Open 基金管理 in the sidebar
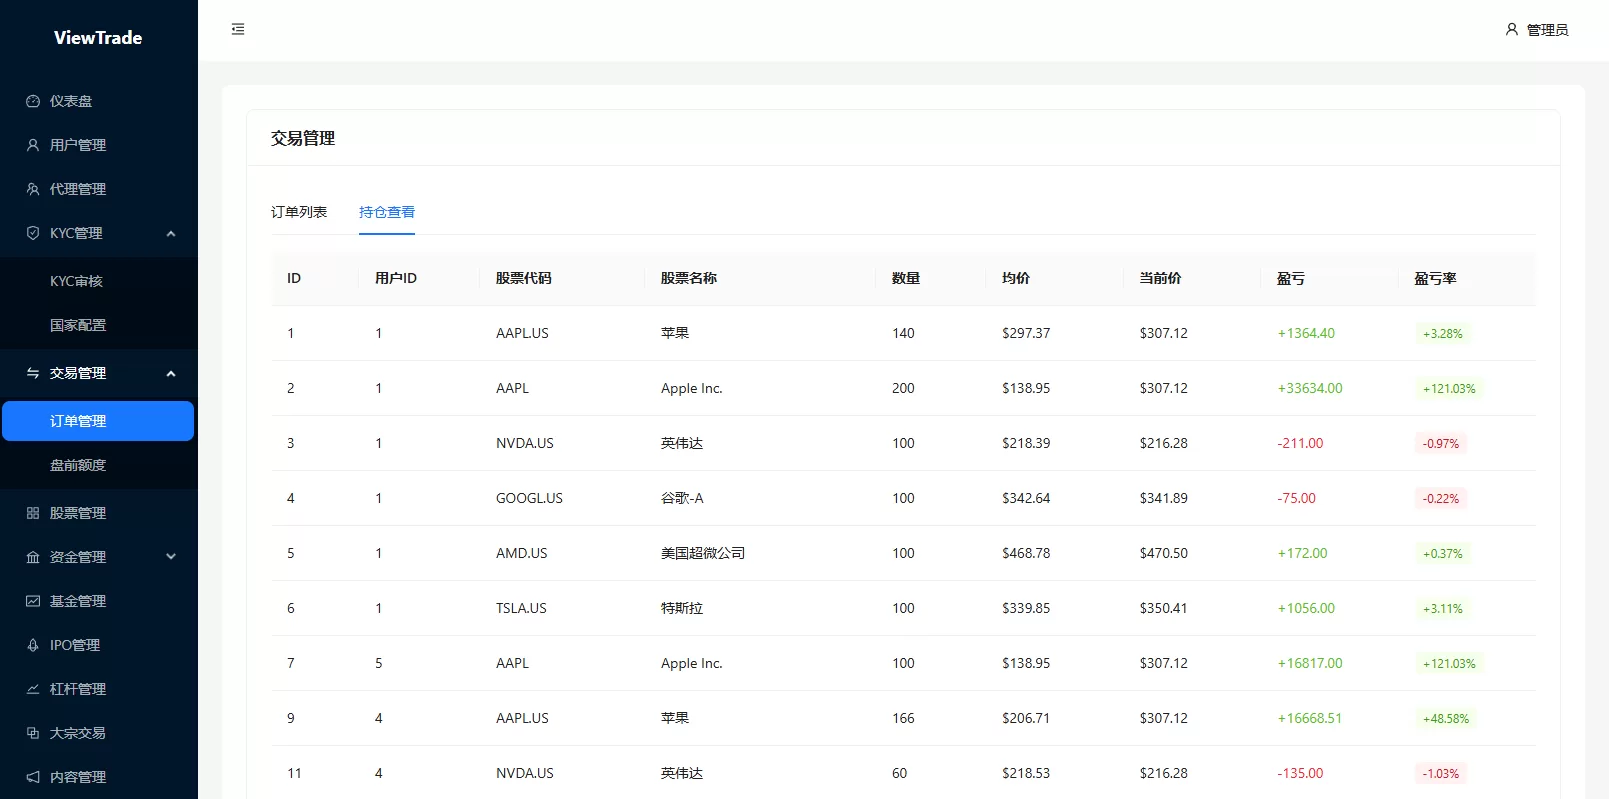The width and height of the screenshot is (1609, 799). pyautogui.click(x=99, y=601)
